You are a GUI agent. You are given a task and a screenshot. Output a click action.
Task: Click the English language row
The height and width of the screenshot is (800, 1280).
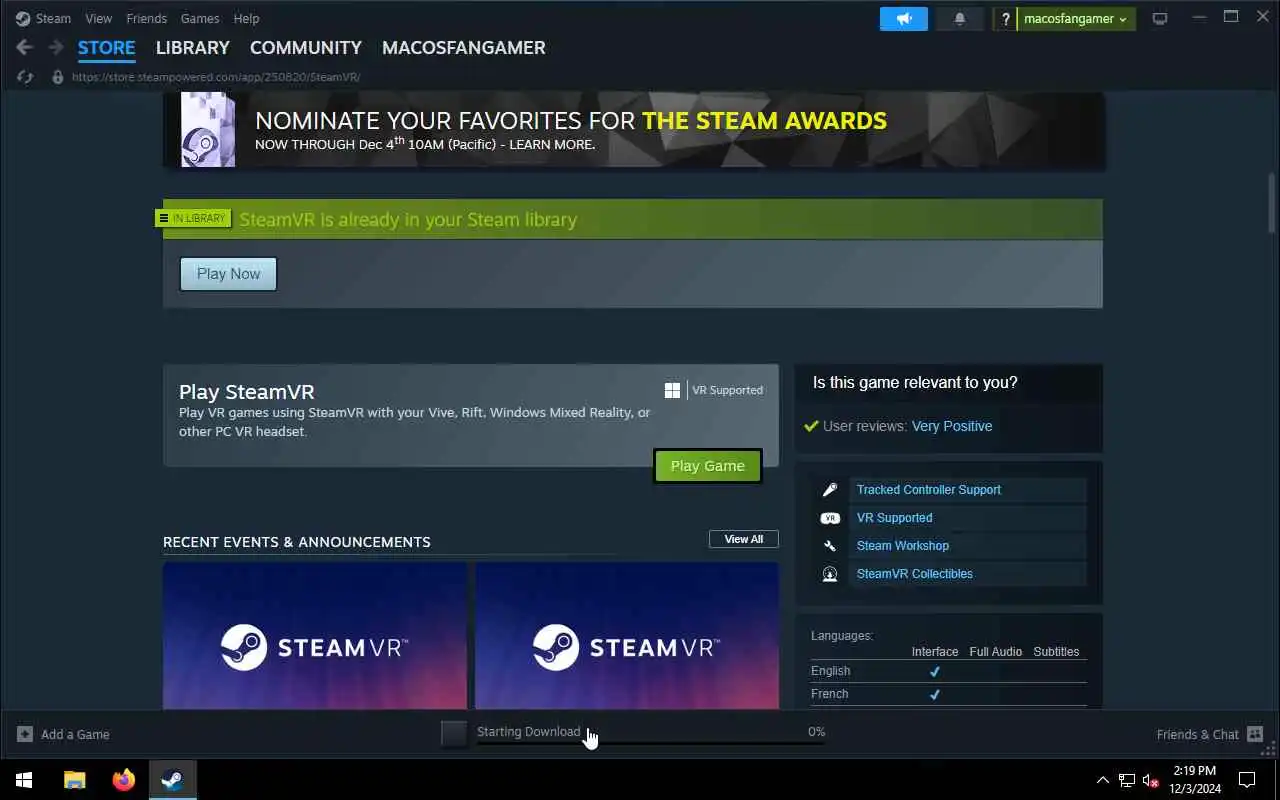[x=948, y=671]
